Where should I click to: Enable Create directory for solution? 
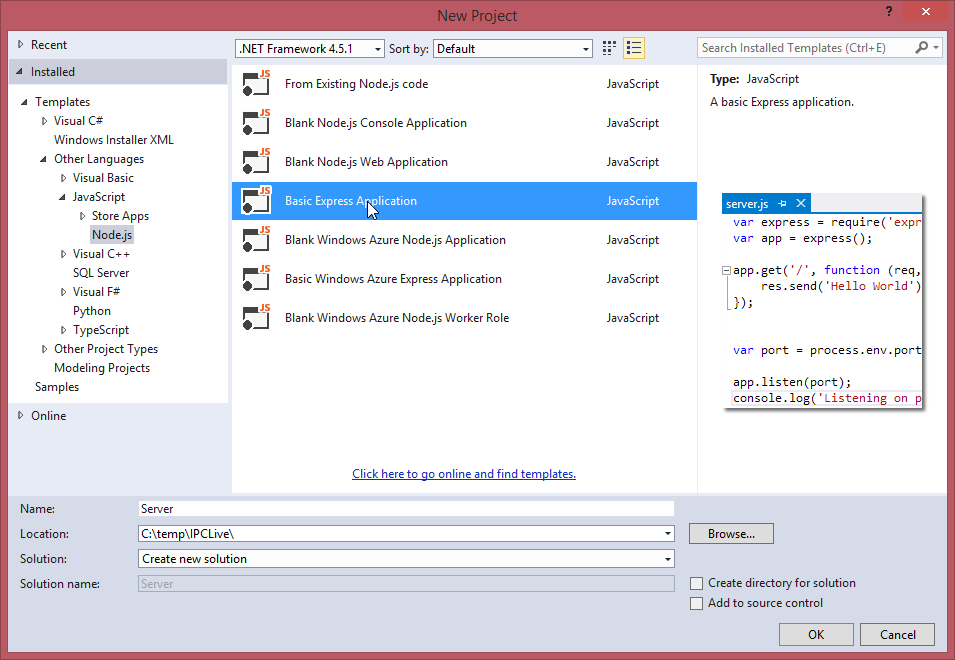click(696, 583)
